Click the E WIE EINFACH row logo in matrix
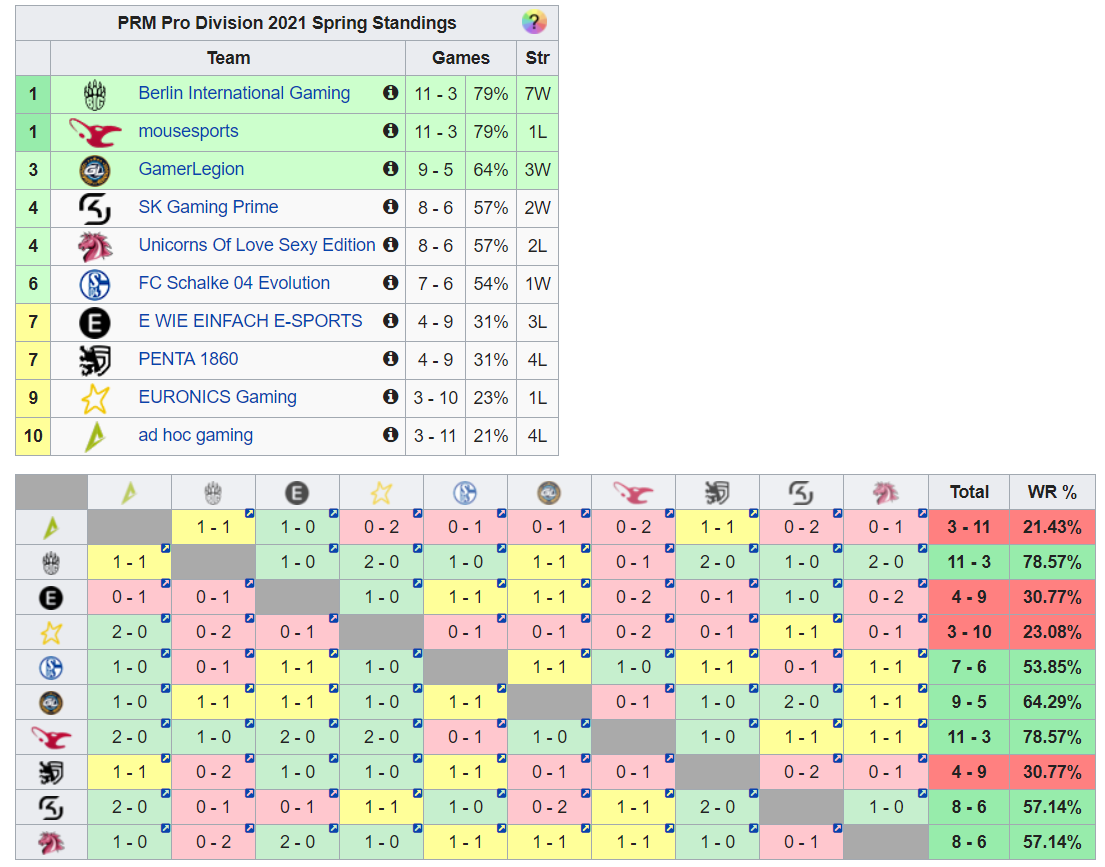This screenshot has width=1105, height=867. (51, 598)
